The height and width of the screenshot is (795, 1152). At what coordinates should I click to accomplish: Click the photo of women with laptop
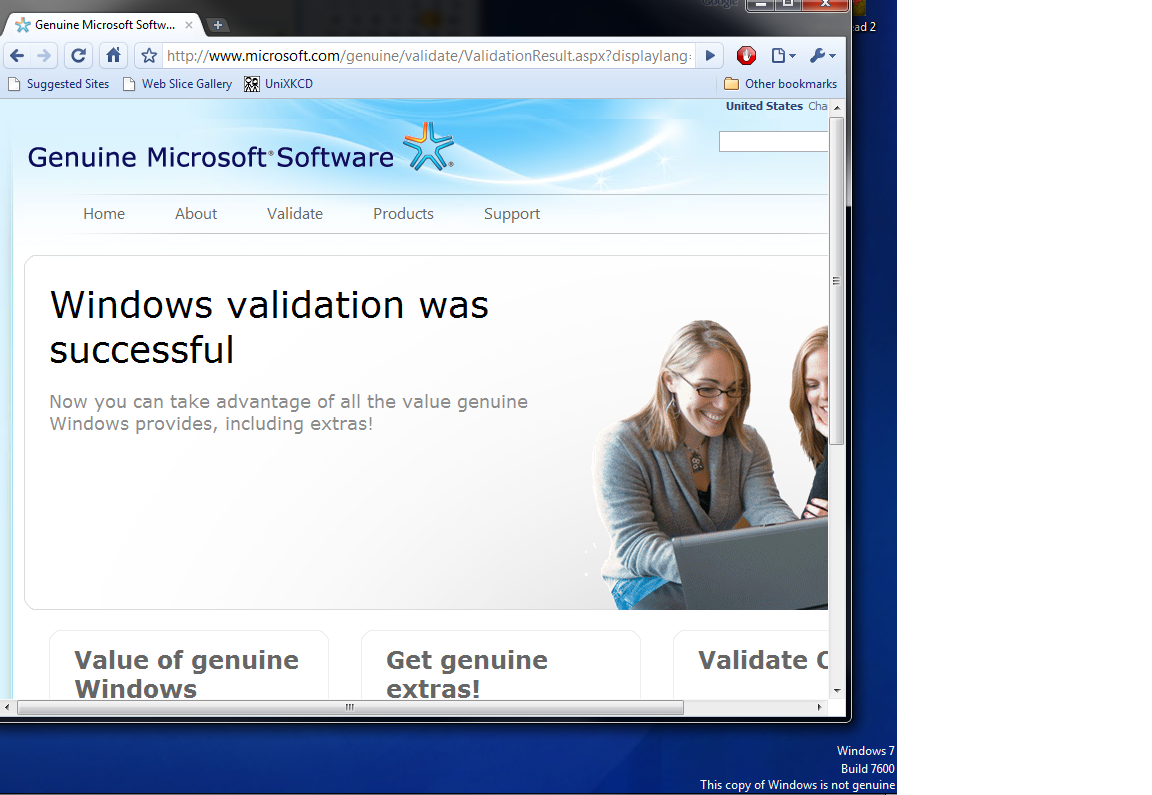tap(710, 464)
